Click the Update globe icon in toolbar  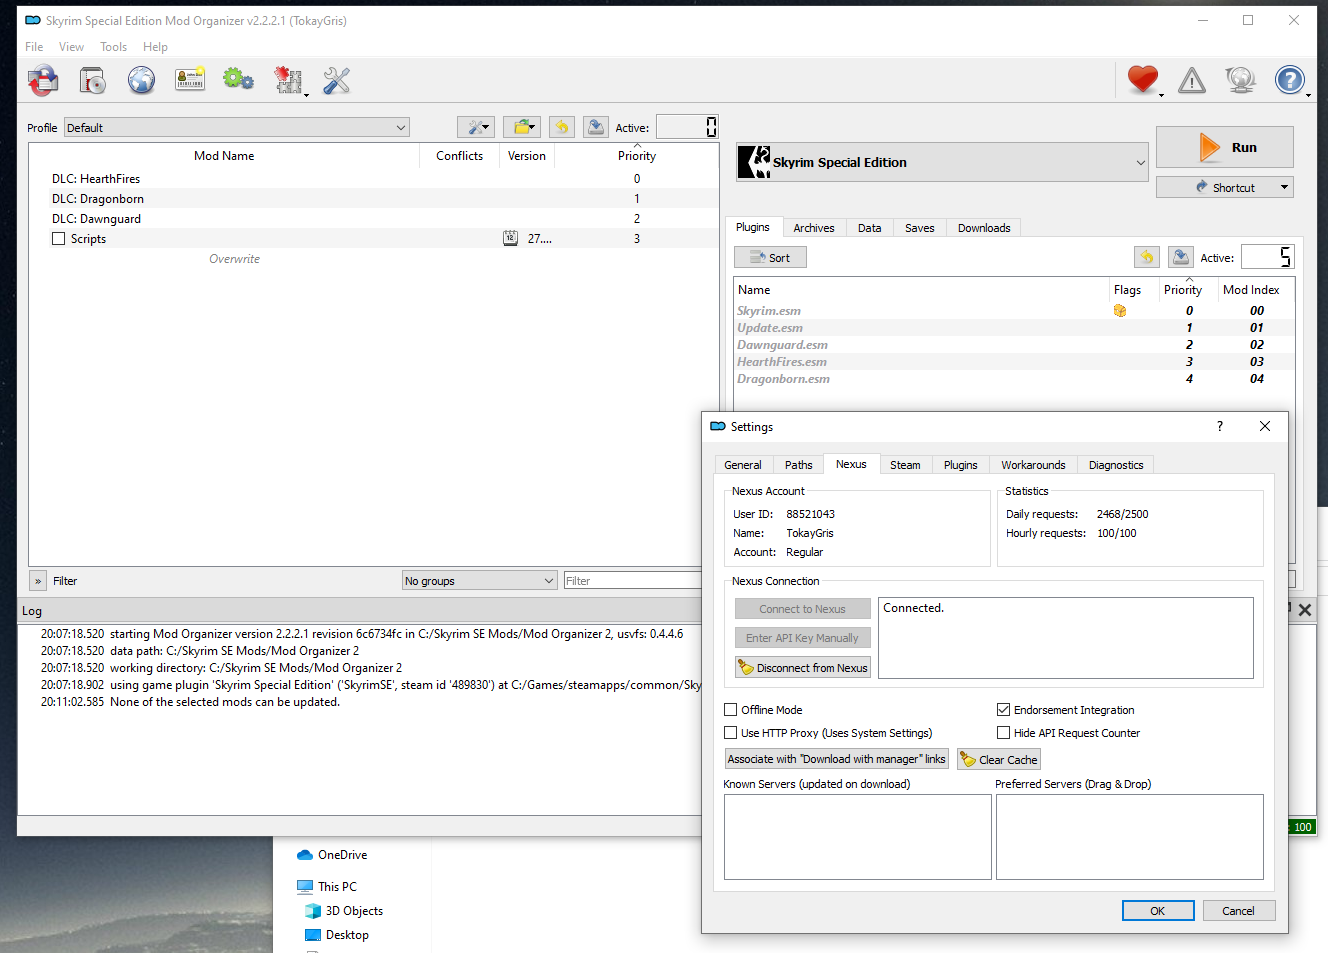[1240, 80]
